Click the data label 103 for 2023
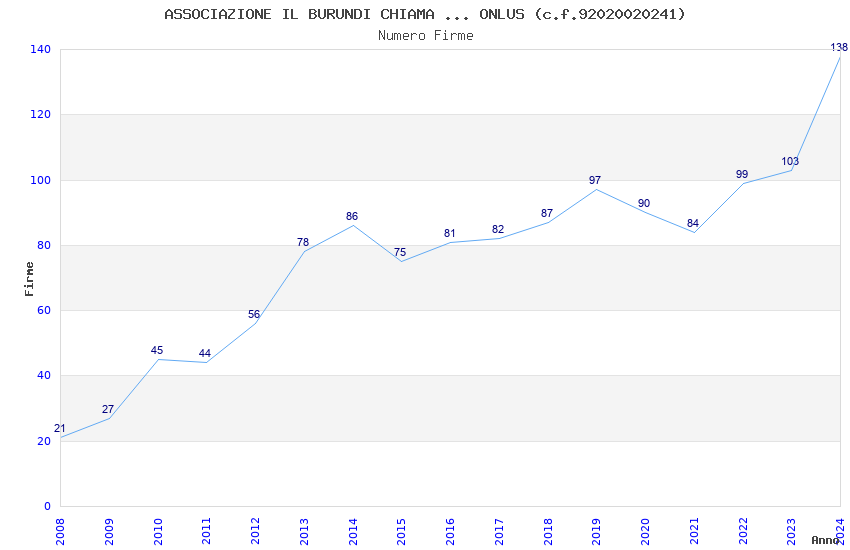 [x=790, y=161]
